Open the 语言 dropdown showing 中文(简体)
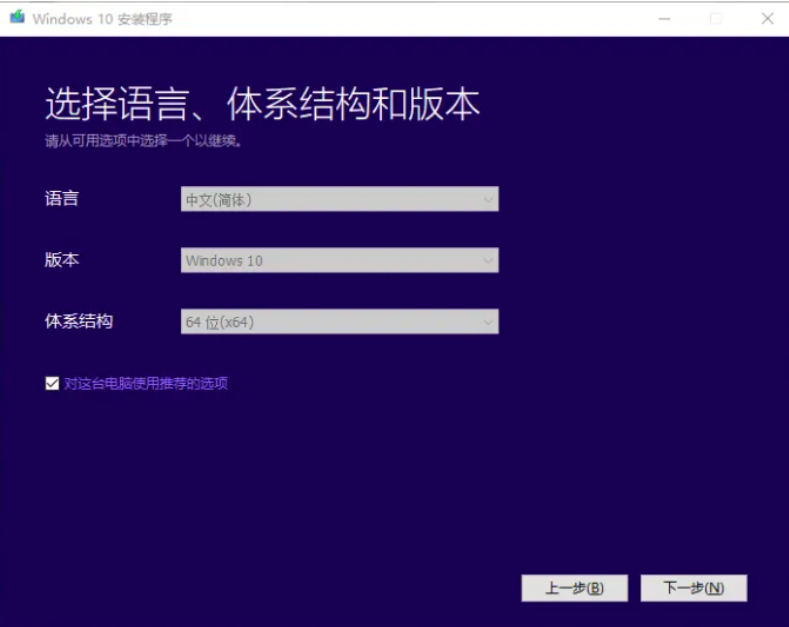The width and height of the screenshot is (789, 627). click(x=339, y=200)
